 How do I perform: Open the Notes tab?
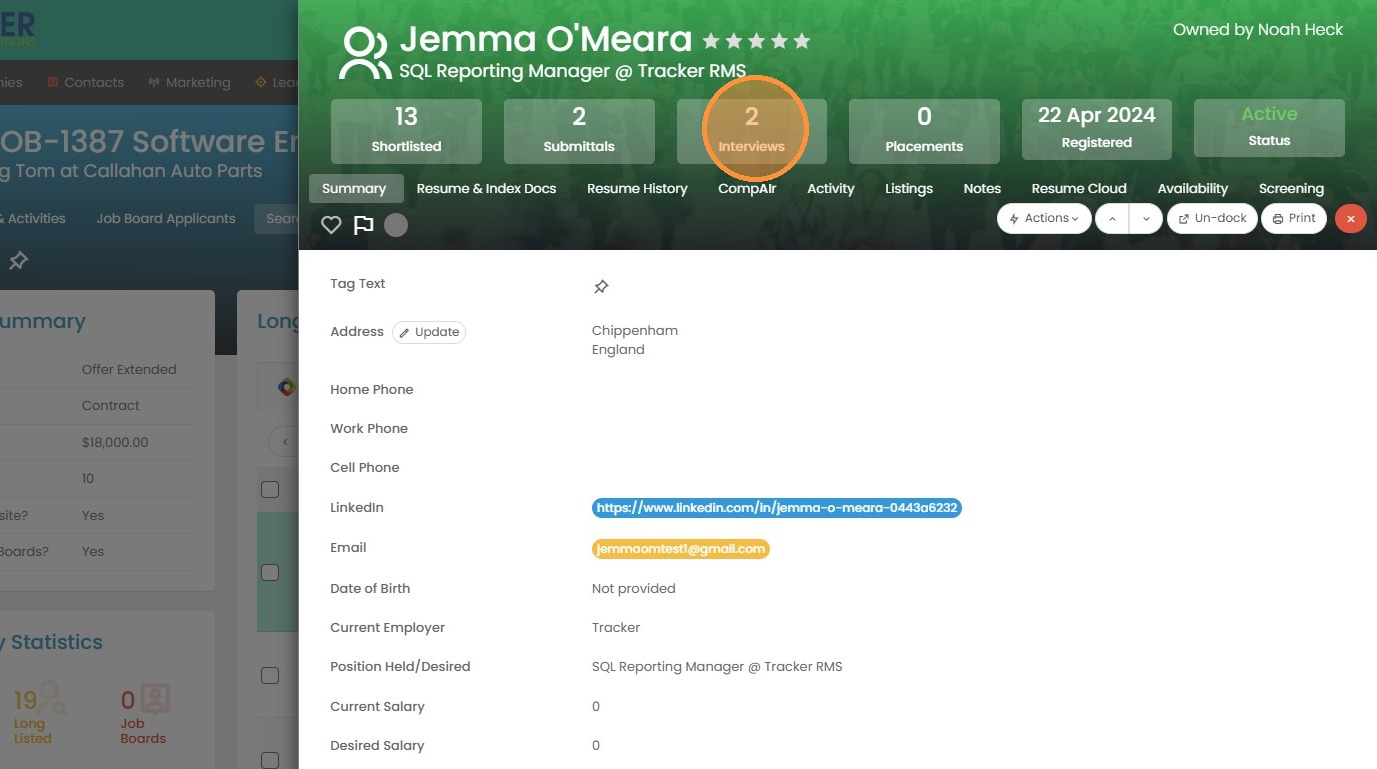[982, 188]
